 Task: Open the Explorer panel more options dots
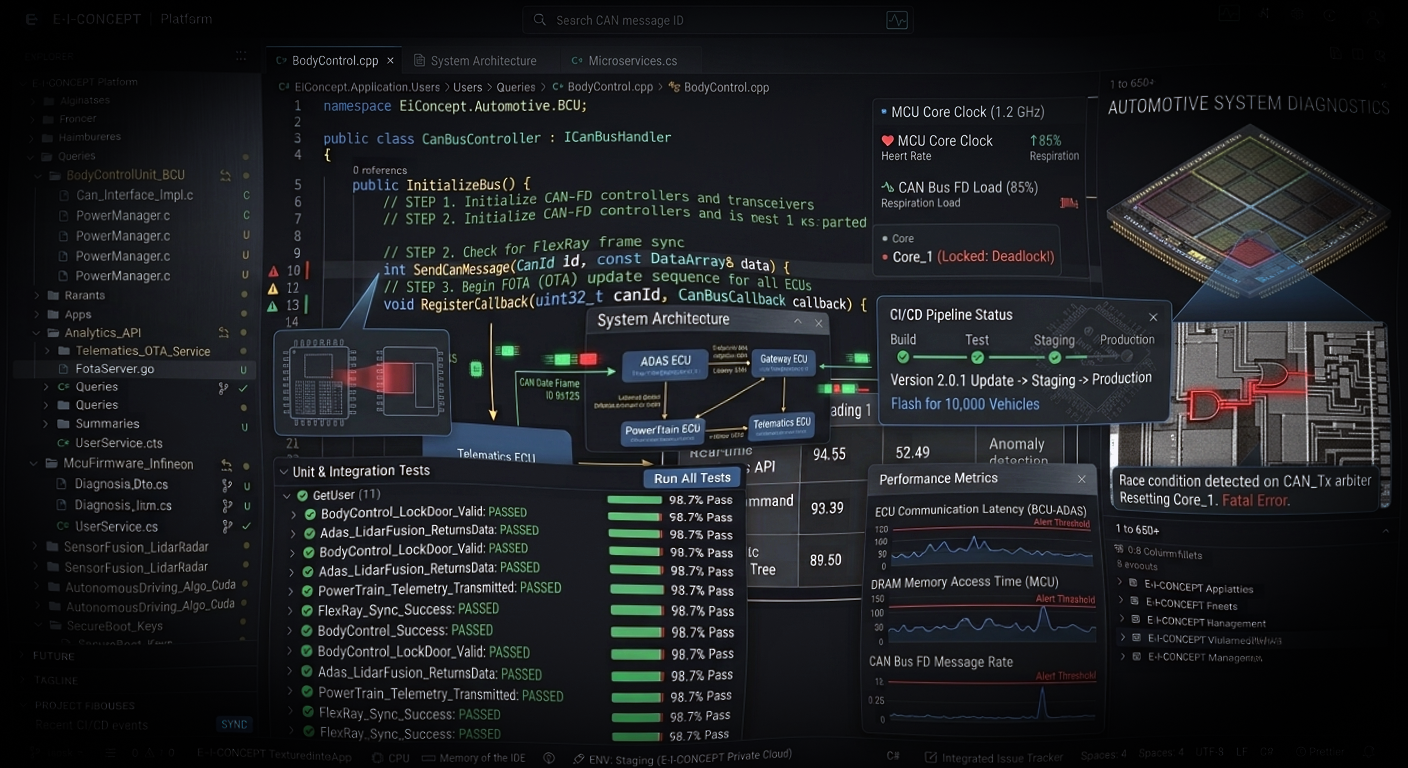(241, 56)
